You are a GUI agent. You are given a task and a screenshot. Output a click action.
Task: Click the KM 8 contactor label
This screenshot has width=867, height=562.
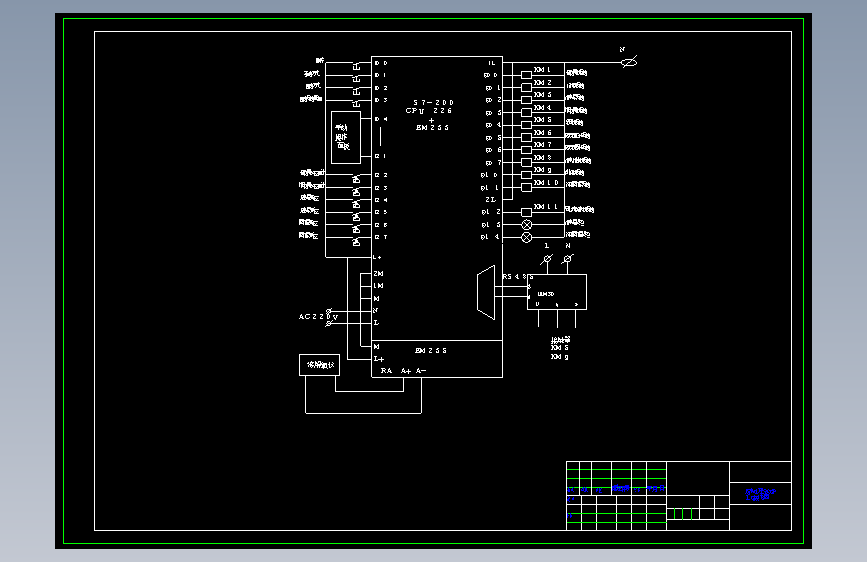(542, 158)
